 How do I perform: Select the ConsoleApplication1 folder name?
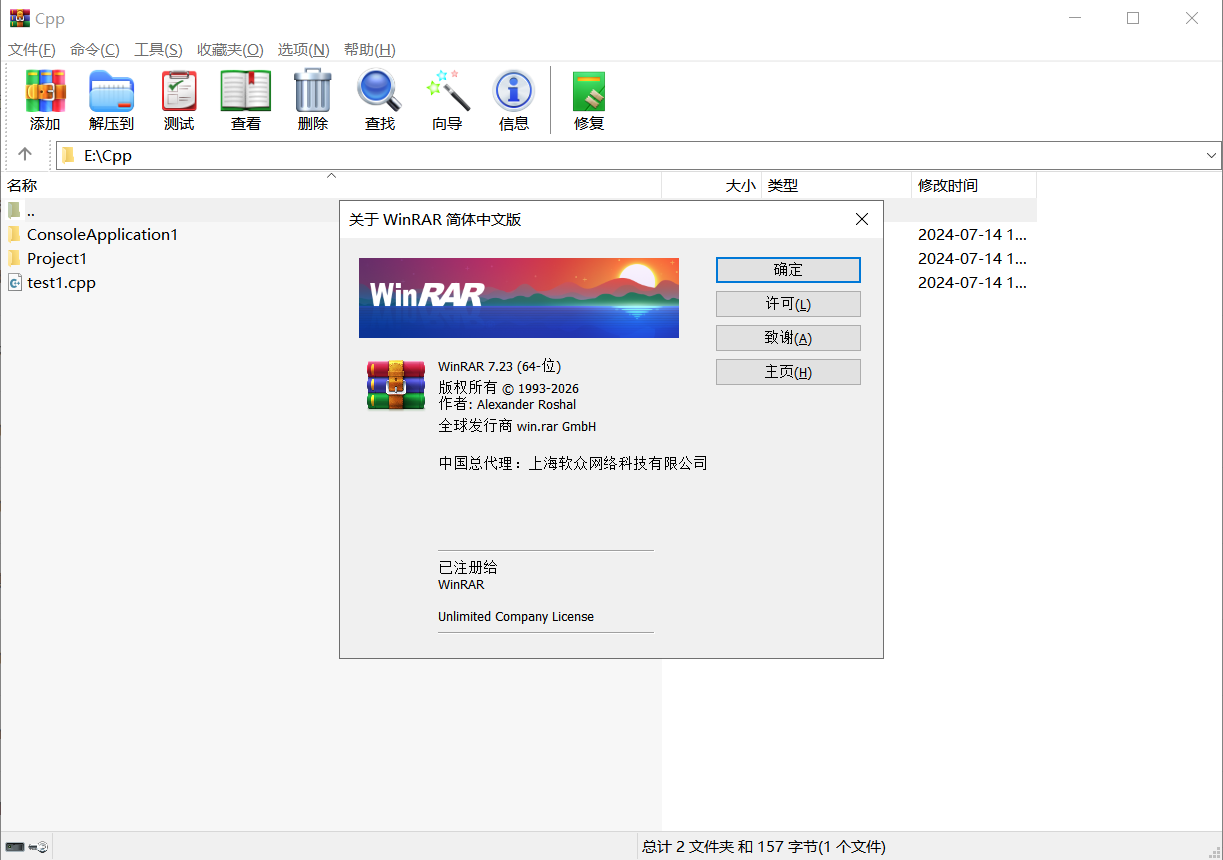point(102,234)
